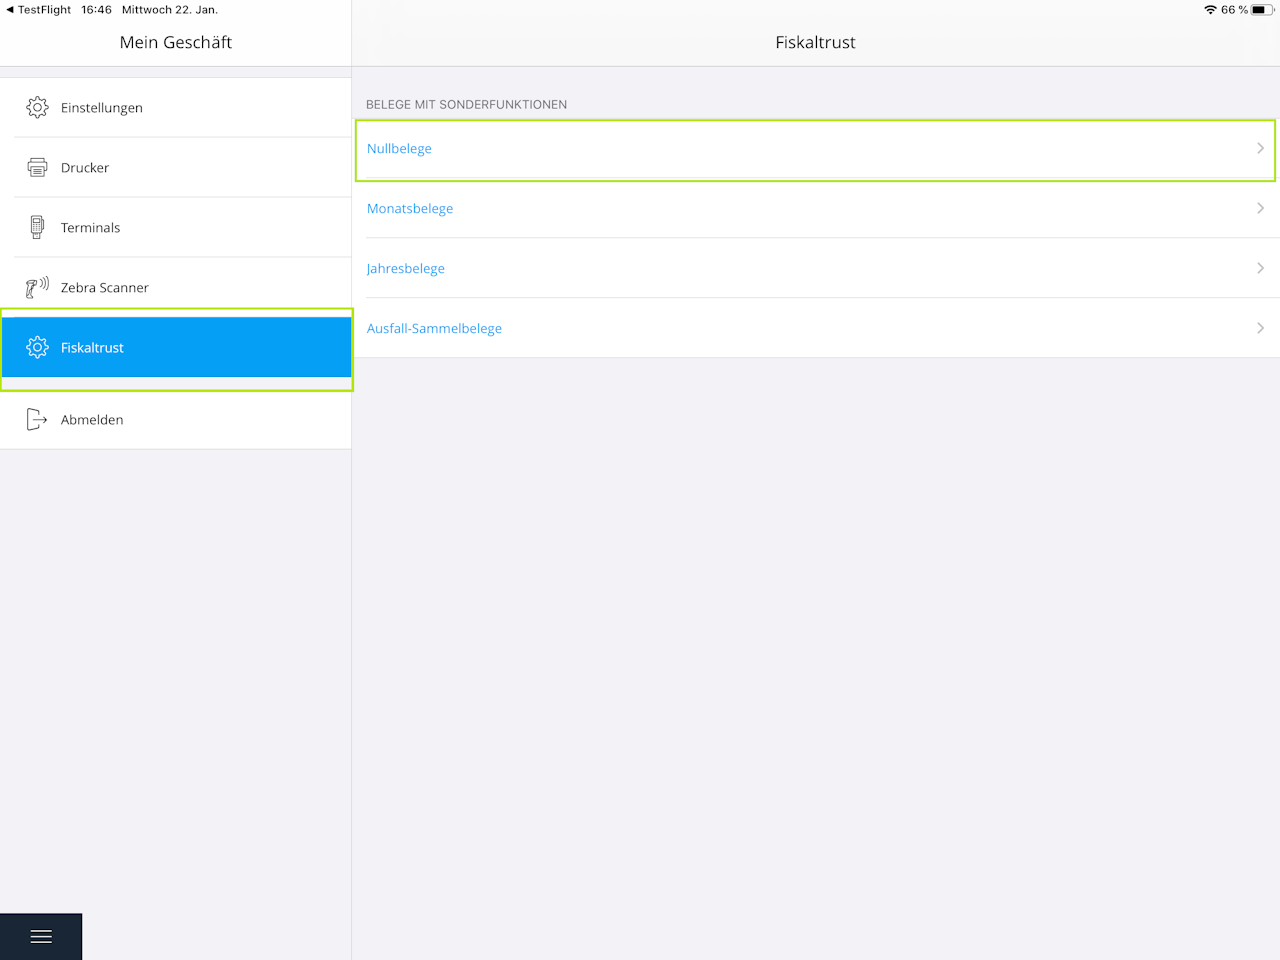This screenshot has width=1280, height=960.
Task: Click the Abmelden logout icon
Action: click(x=37, y=419)
